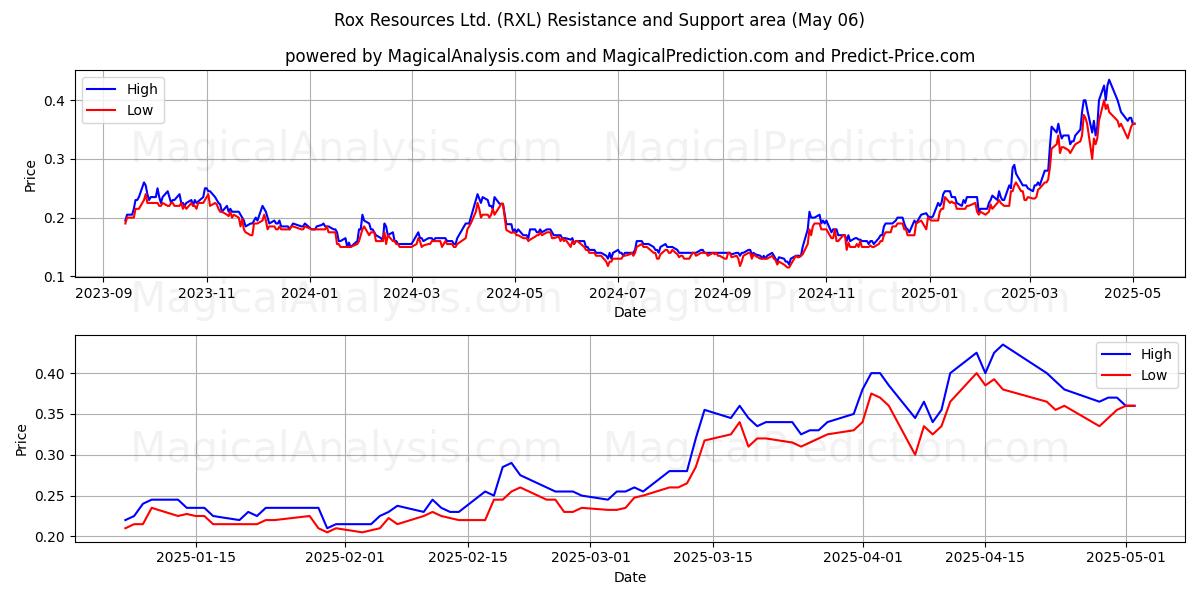Click the '2023-11' tick label
Image resolution: width=1200 pixels, height=600 pixels.
[207, 293]
